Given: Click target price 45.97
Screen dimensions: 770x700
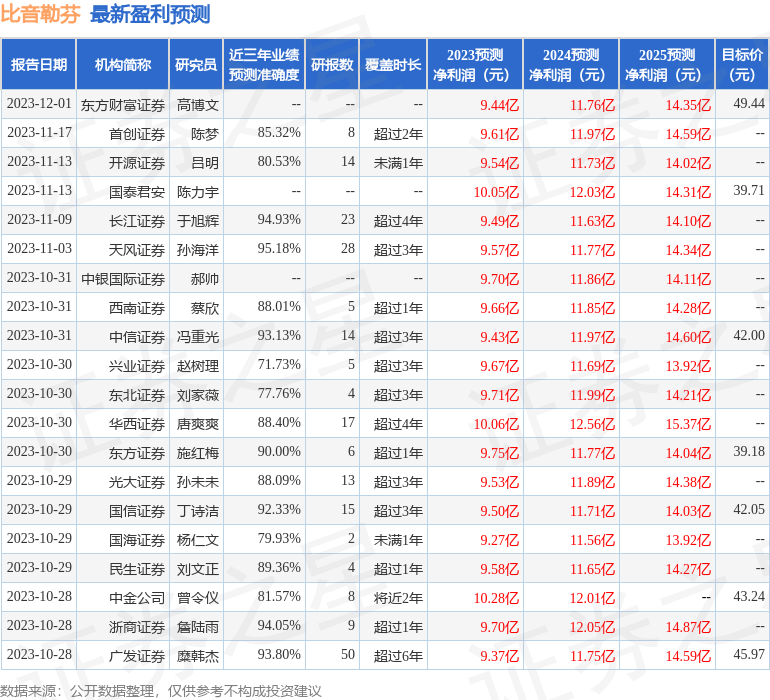Looking at the screenshot, I should (749, 654).
